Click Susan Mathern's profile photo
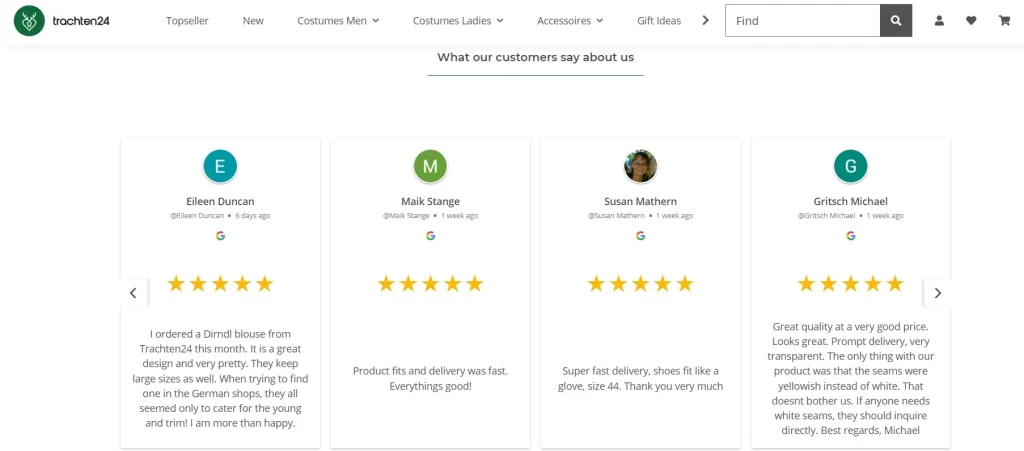The image size is (1024, 451). point(640,166)
